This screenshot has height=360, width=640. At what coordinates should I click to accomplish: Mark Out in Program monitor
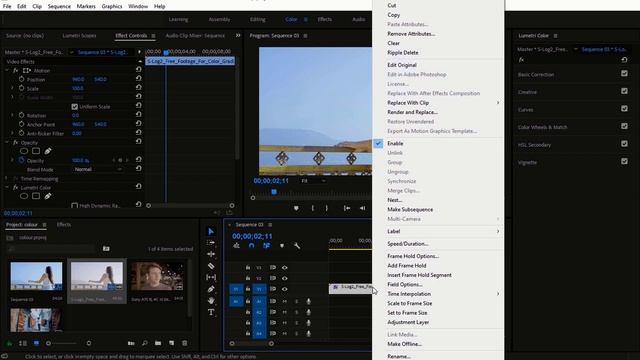click(x=327, y=208)
